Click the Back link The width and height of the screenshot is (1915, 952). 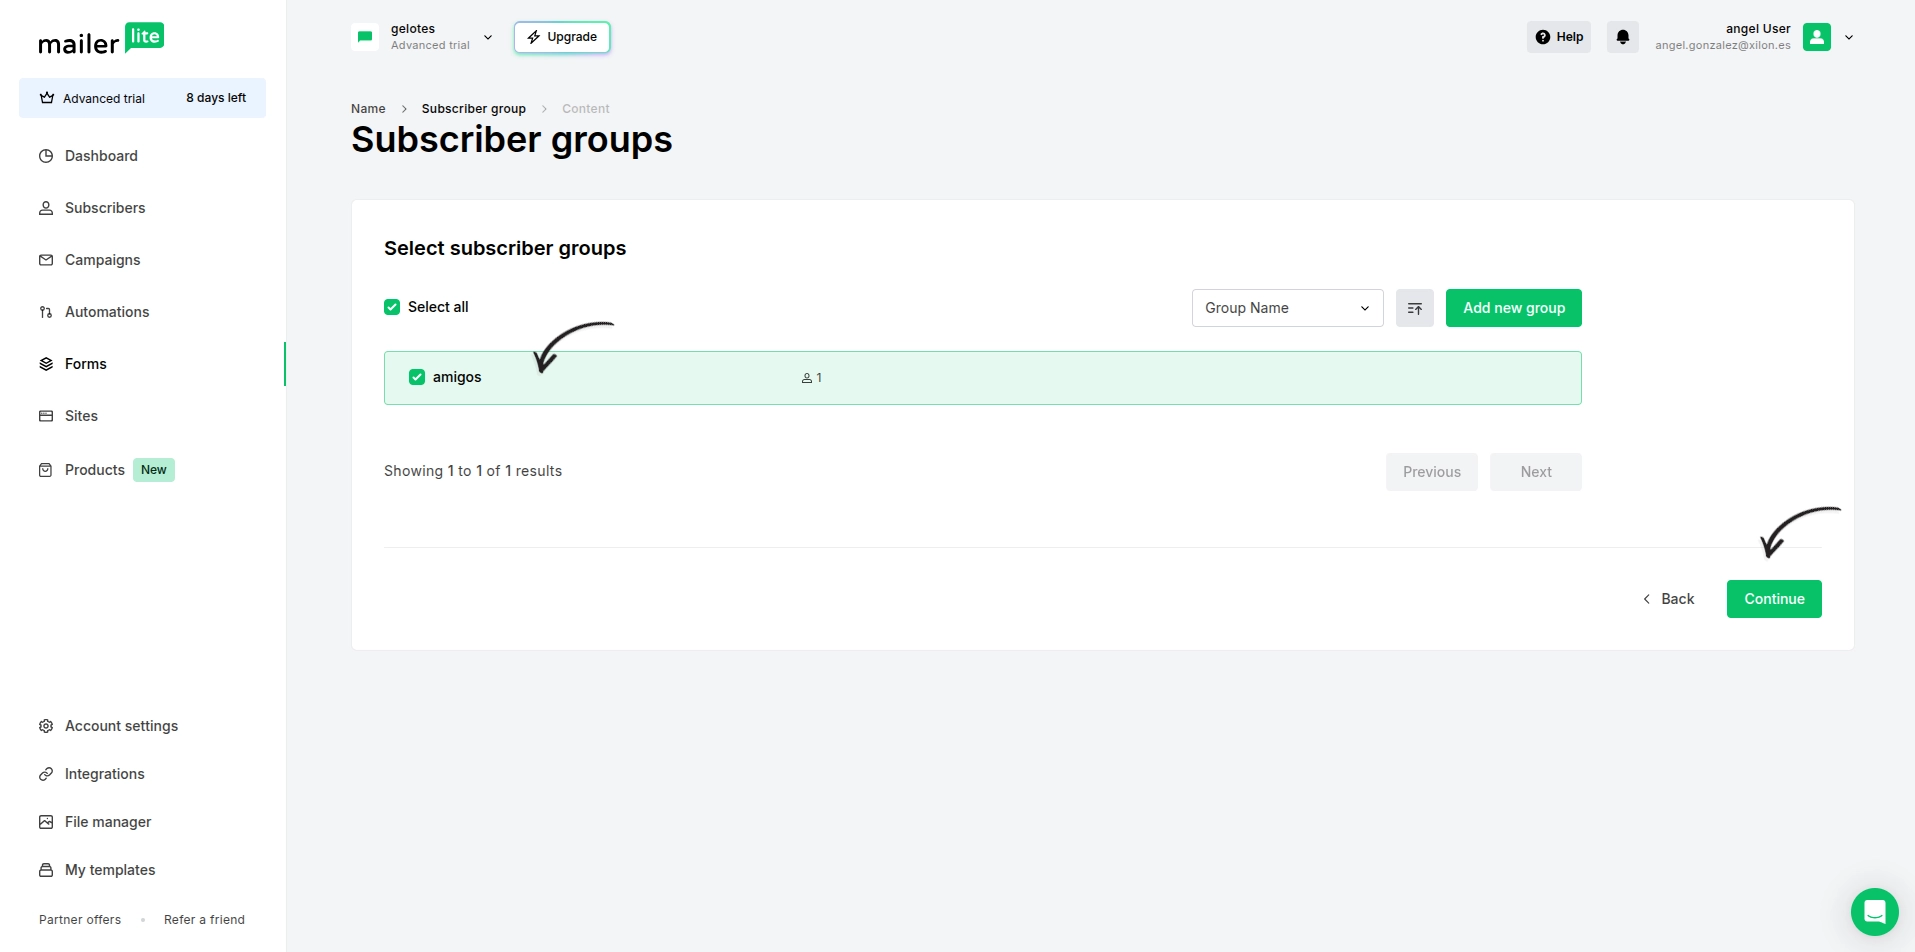[x=1668, y=599]
